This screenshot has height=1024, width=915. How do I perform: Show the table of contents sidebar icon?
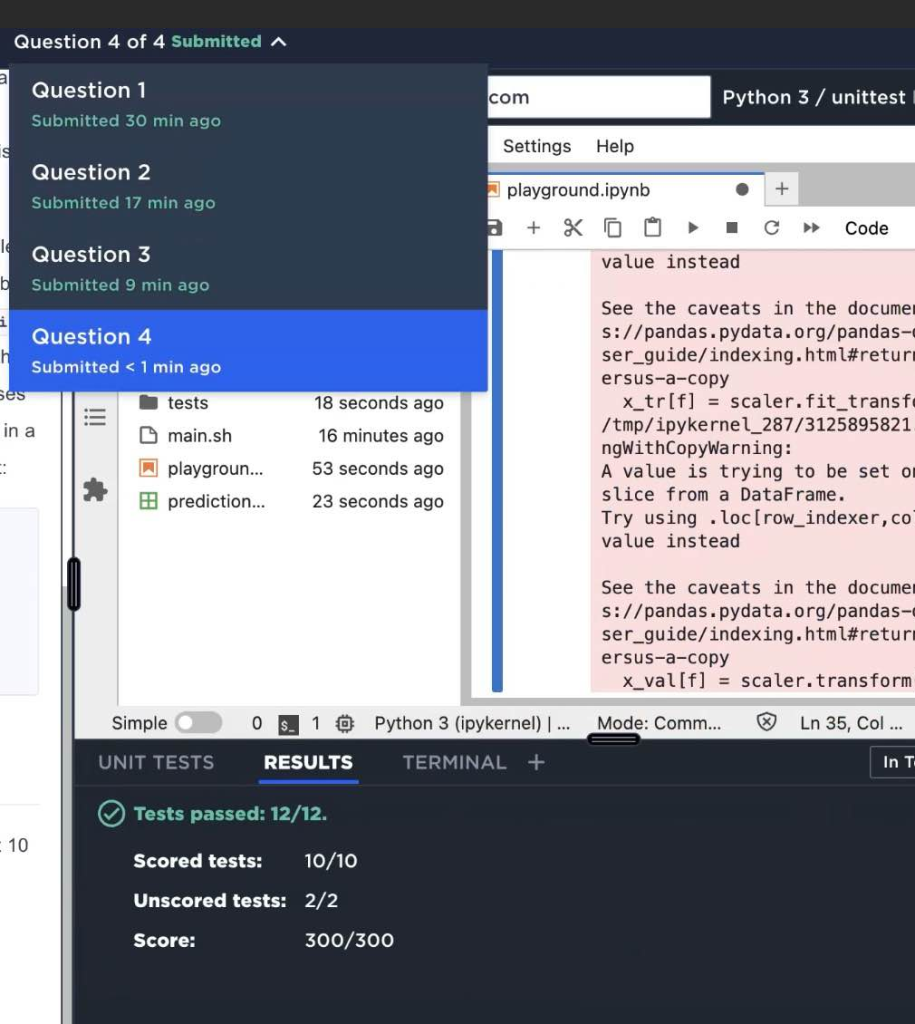coord(95,417)
